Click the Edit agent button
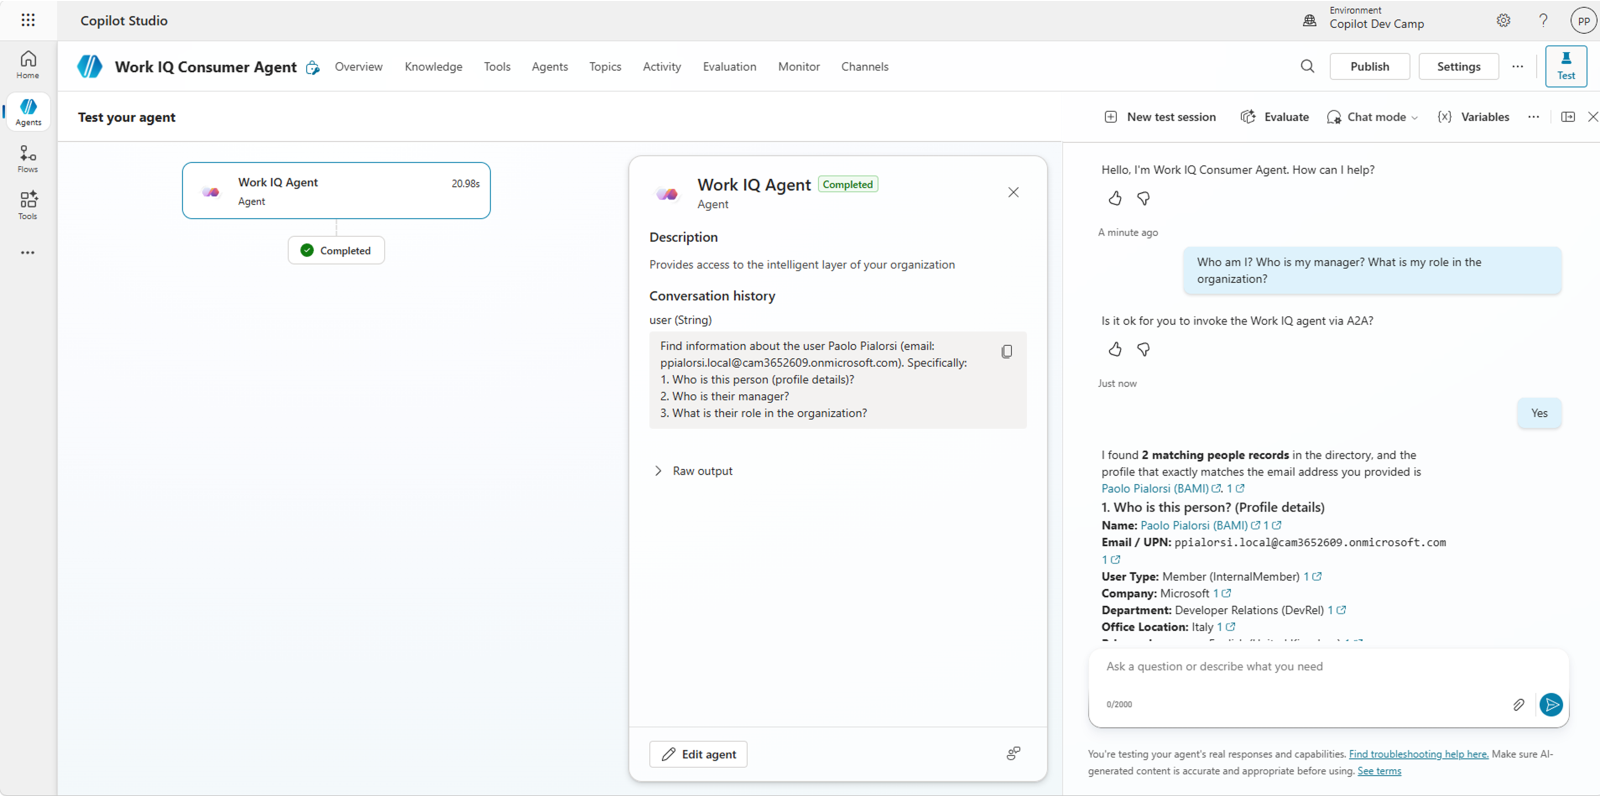This screenshot has height=796, width=1600. point(698,754)
